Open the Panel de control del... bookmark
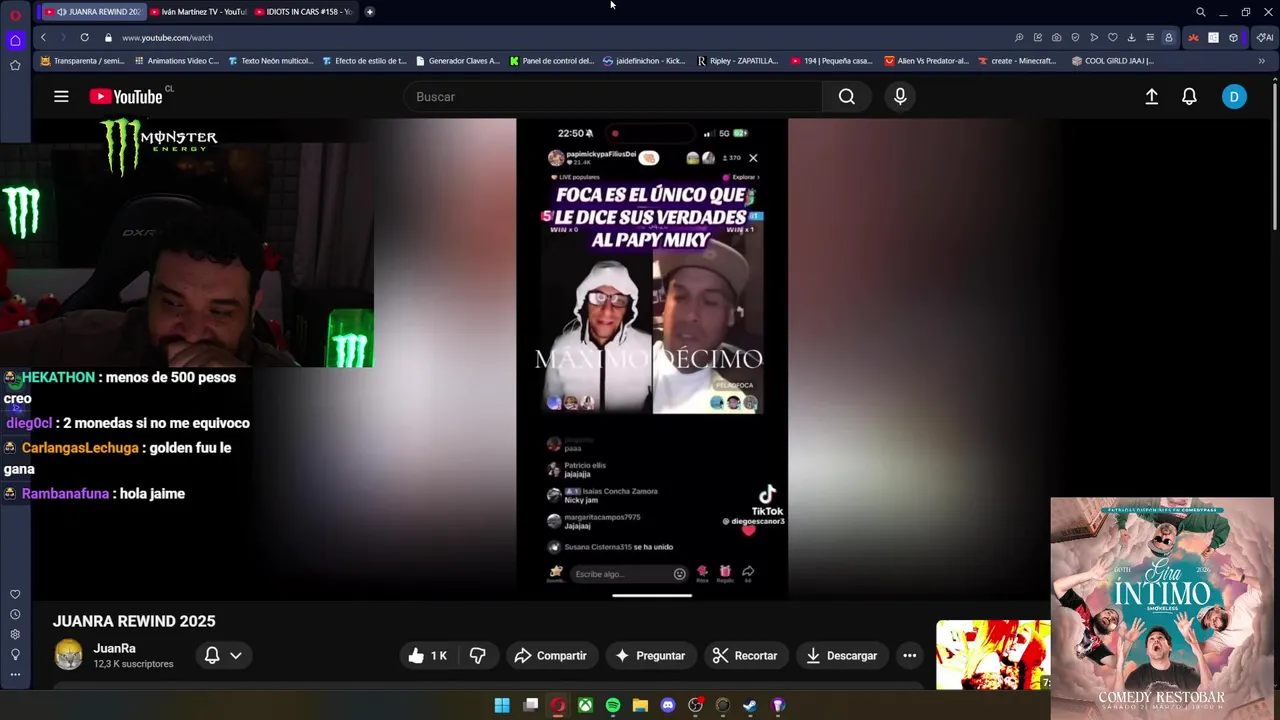The height and width of the screenshot is (720, 1280). (x=552, y=60)
